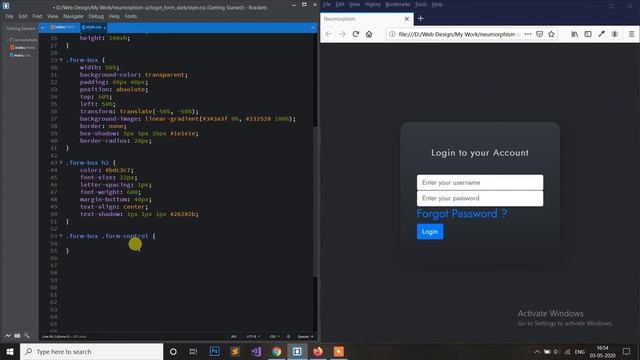
Task: Switch to Brackets taskbar icon
Action: (x=297, y=351)
